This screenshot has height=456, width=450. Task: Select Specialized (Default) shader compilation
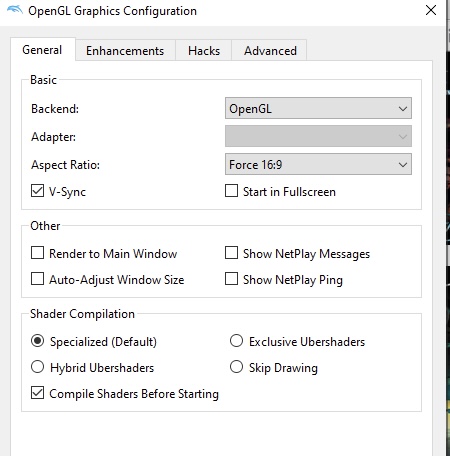coord(37,341)
